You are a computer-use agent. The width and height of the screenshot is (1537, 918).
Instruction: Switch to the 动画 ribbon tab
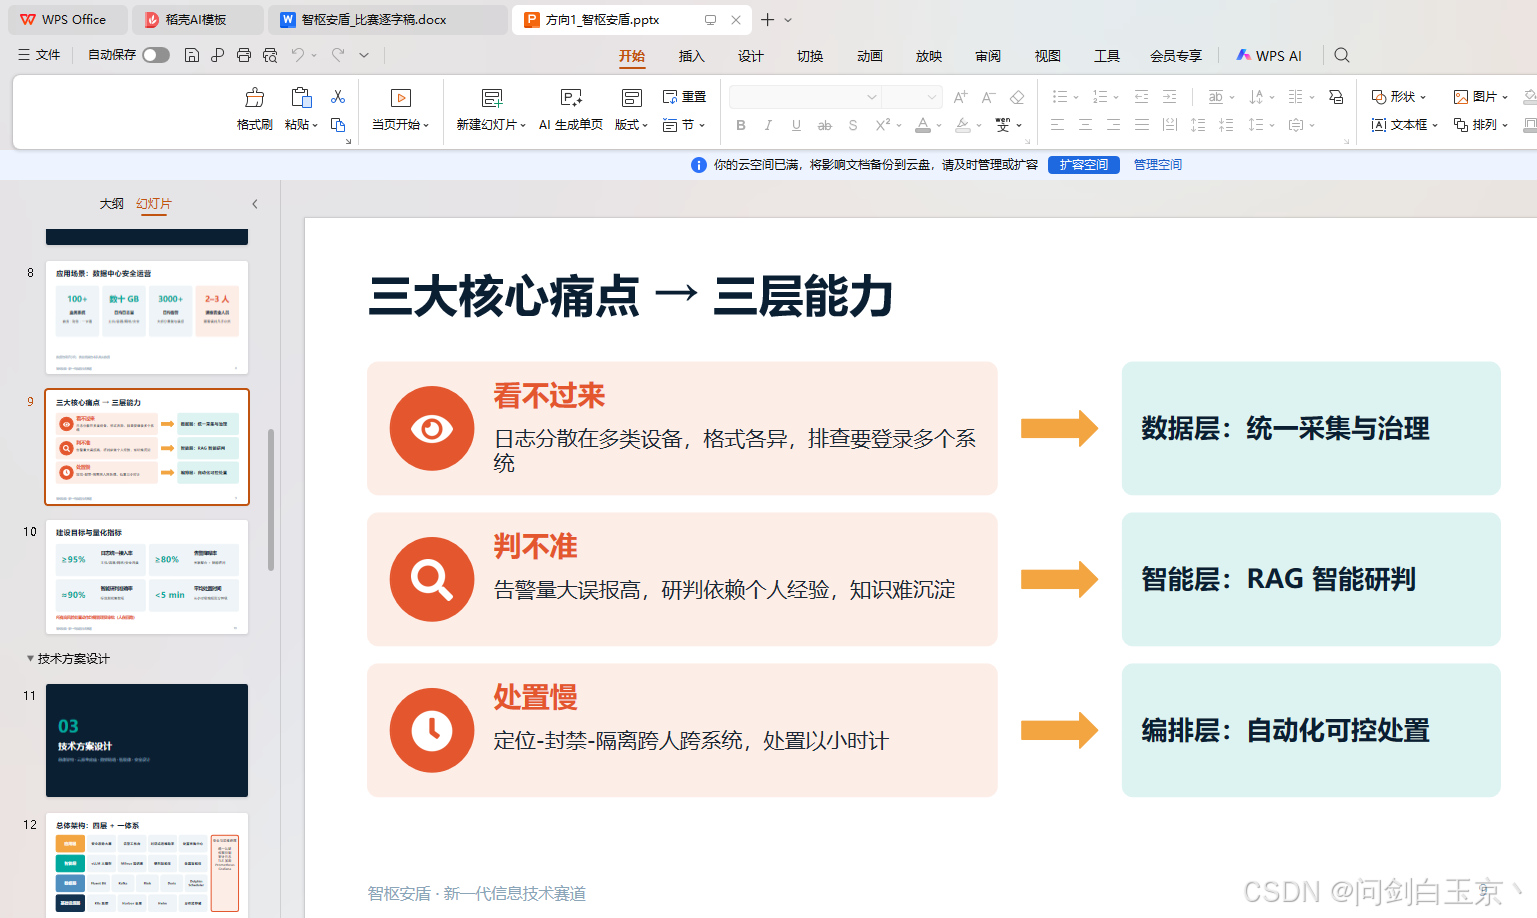pos(870,56)
